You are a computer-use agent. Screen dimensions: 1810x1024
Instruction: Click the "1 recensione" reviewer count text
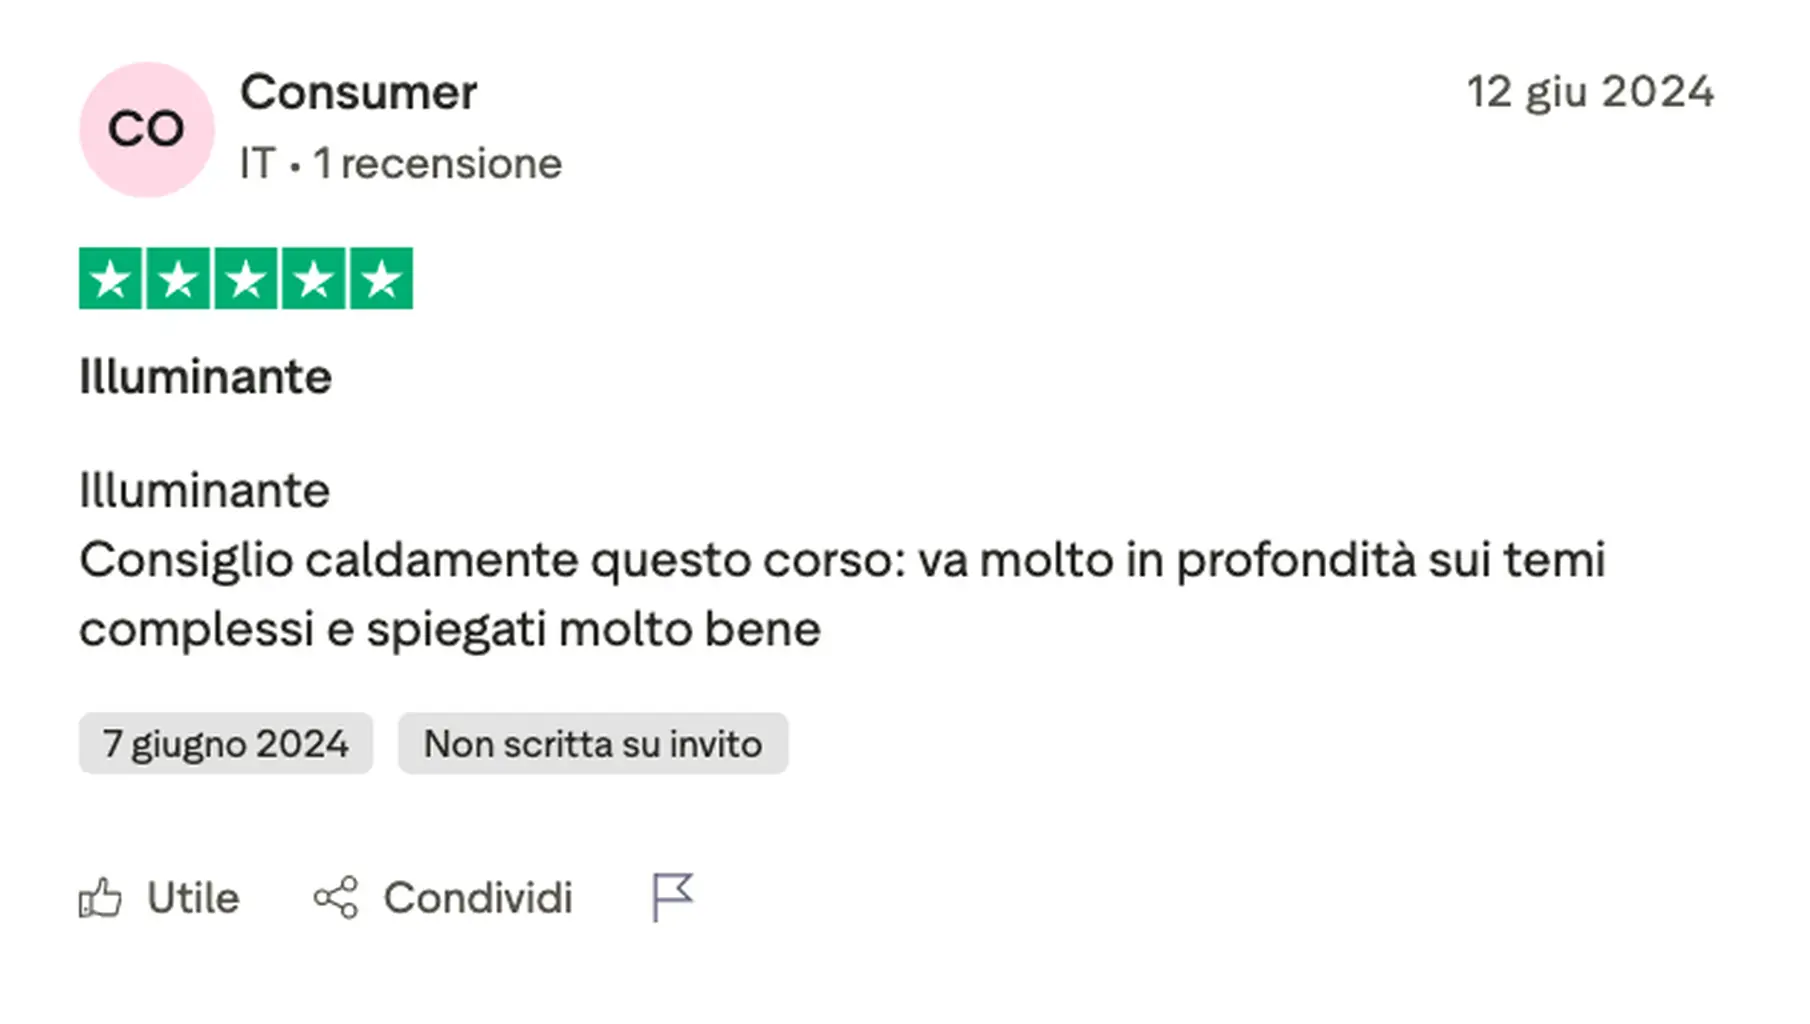(x=438, y=164)
